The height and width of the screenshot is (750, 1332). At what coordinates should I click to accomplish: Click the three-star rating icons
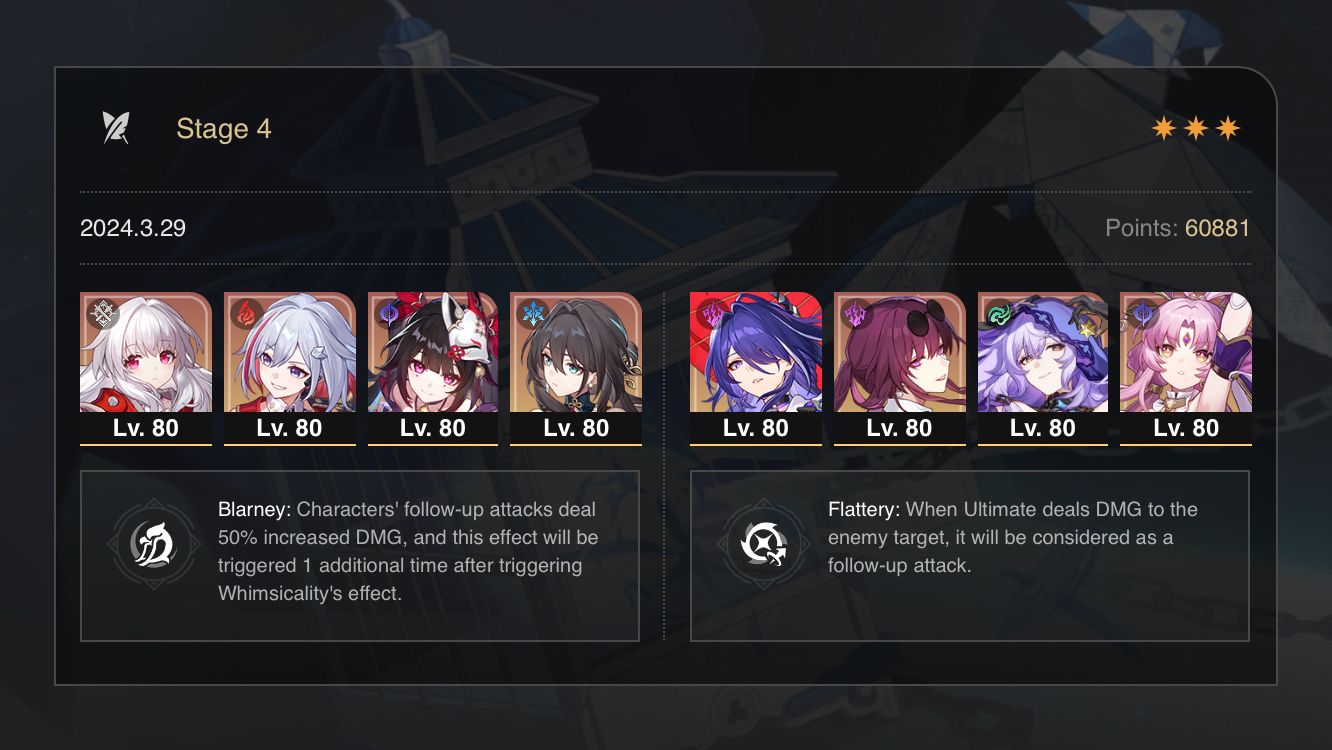tap(1196, 128)
